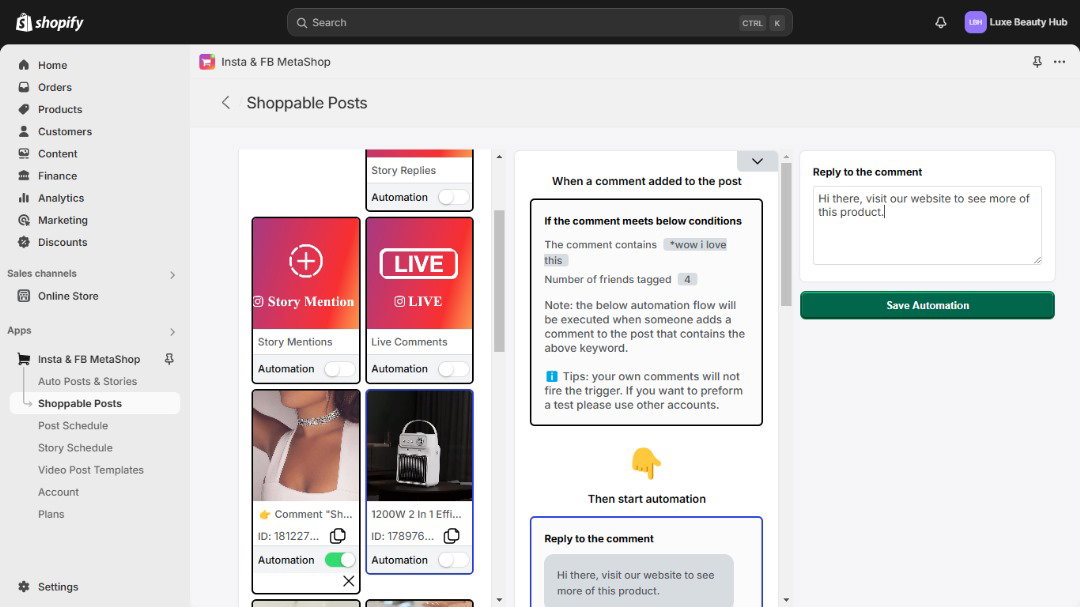
Task: Click the friends tagged value '4'
Action: tap(687, 279)
